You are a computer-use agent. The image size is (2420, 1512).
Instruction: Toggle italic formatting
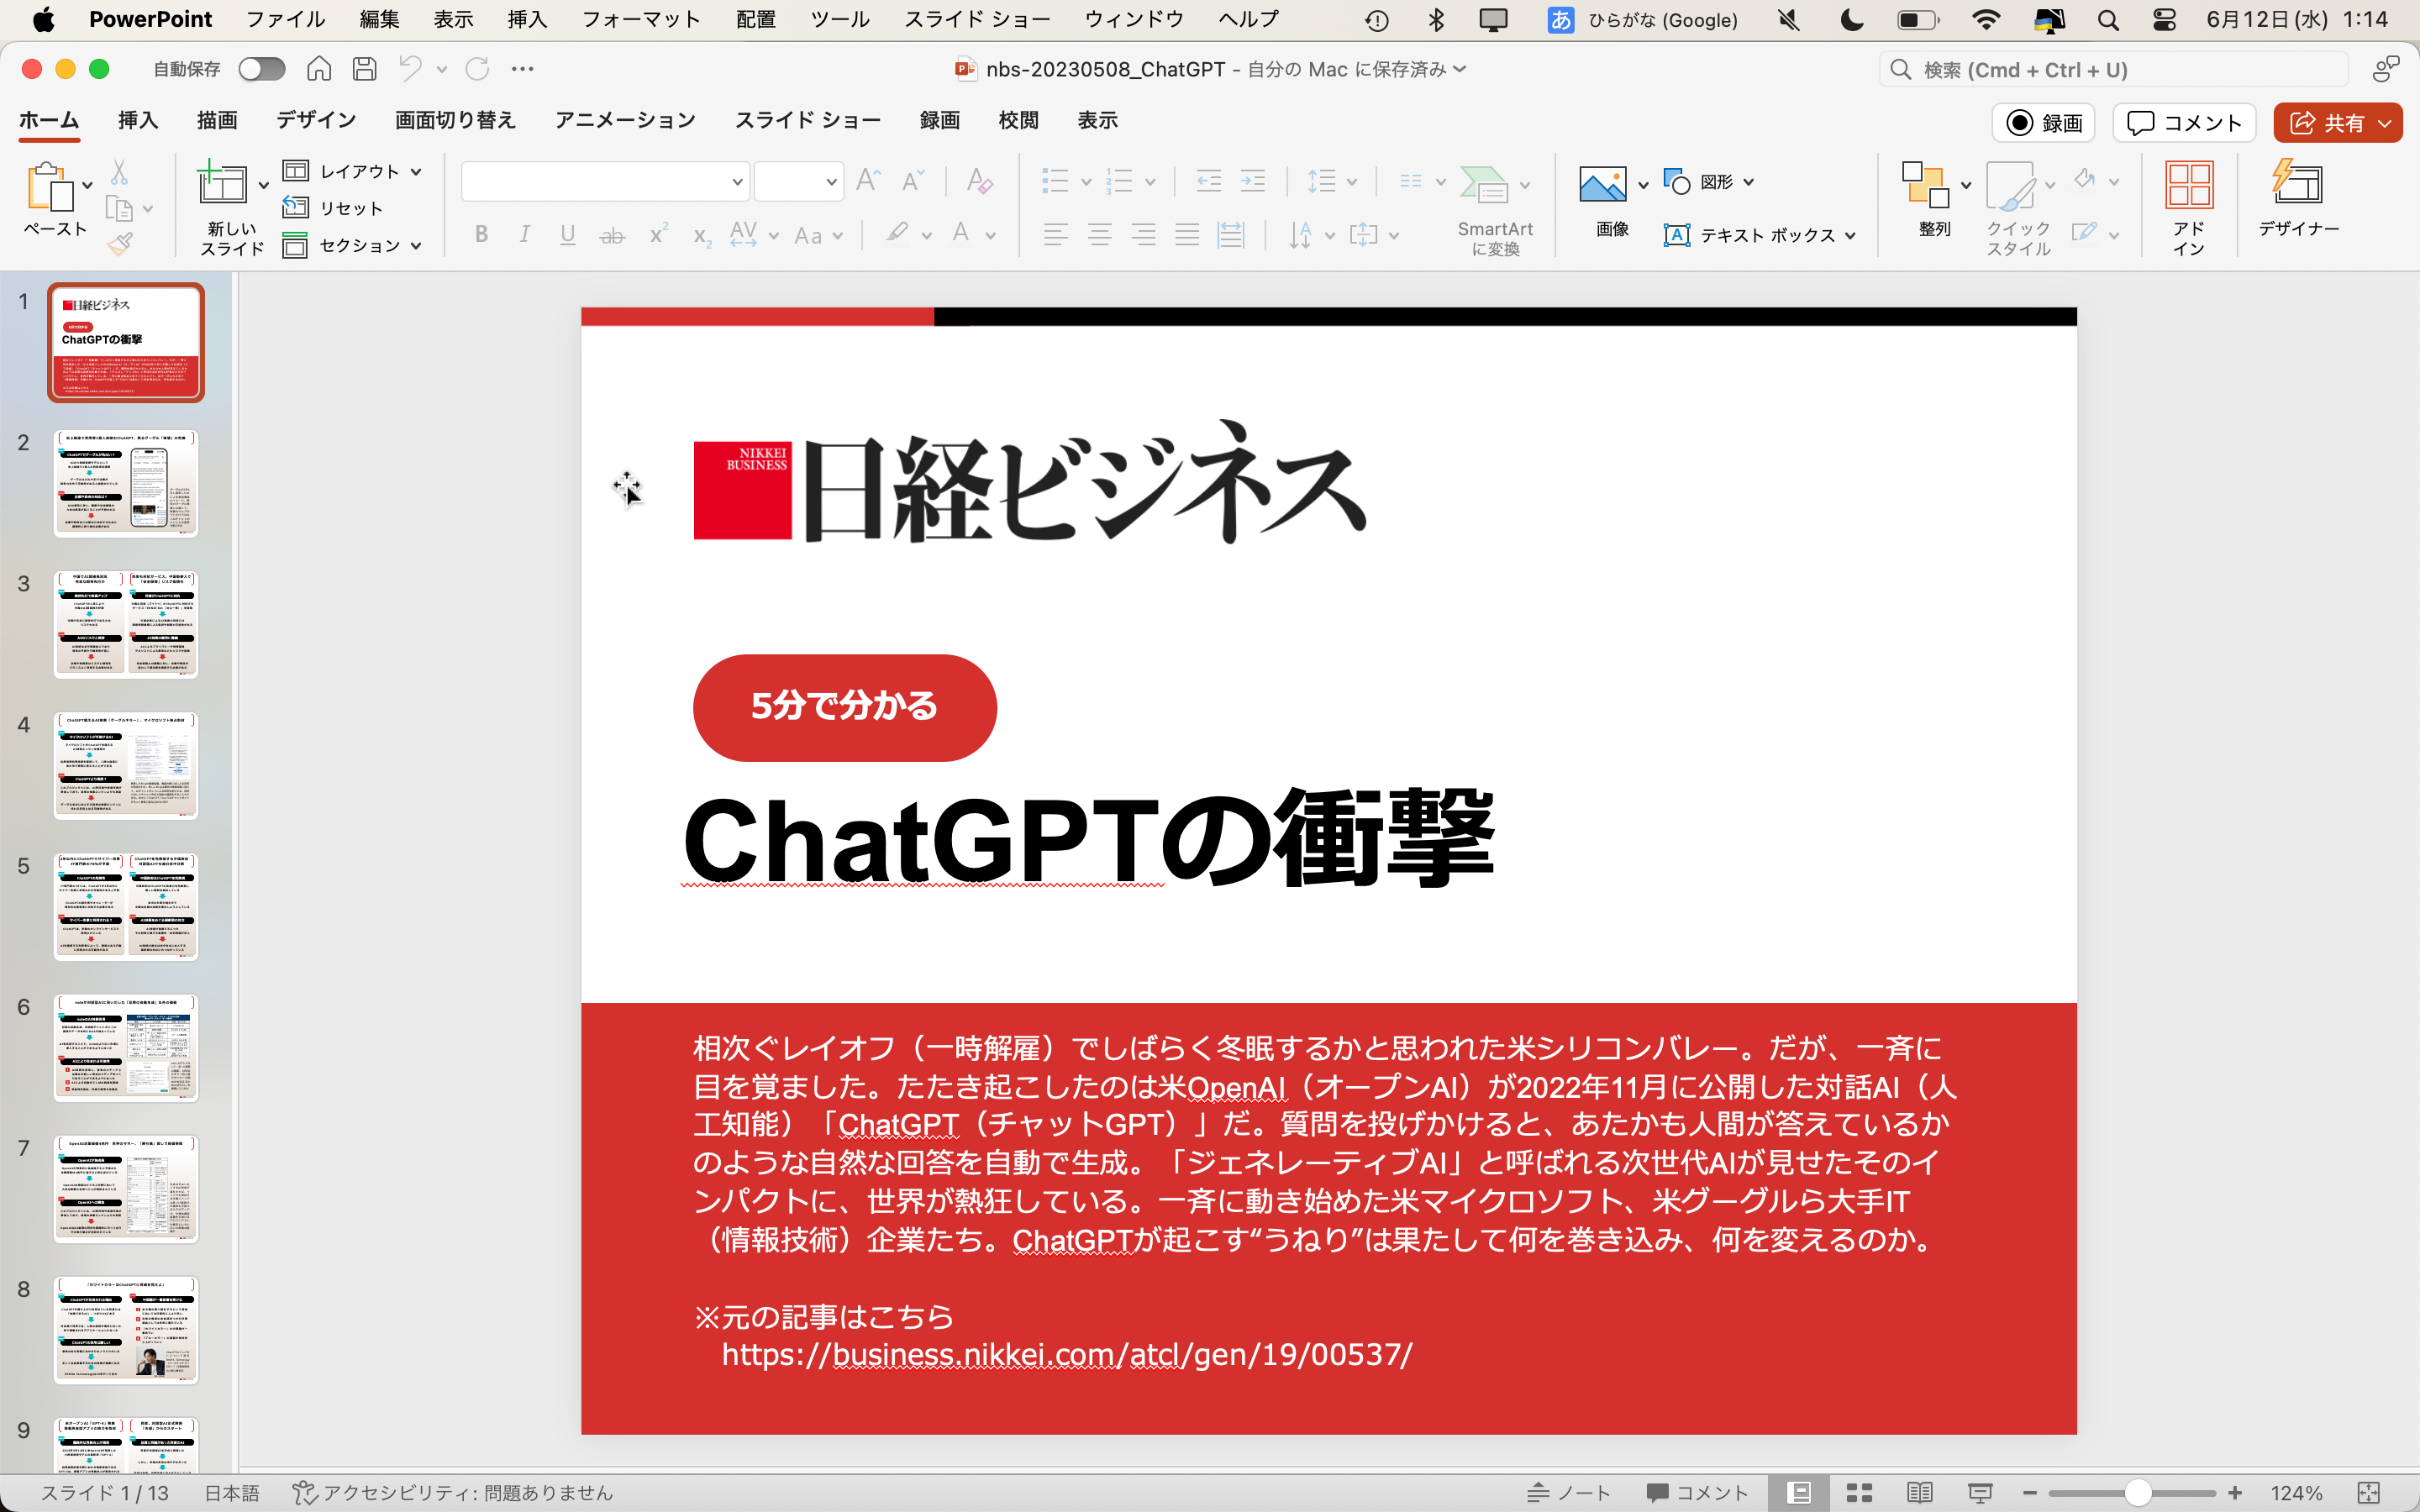[524, 234]
